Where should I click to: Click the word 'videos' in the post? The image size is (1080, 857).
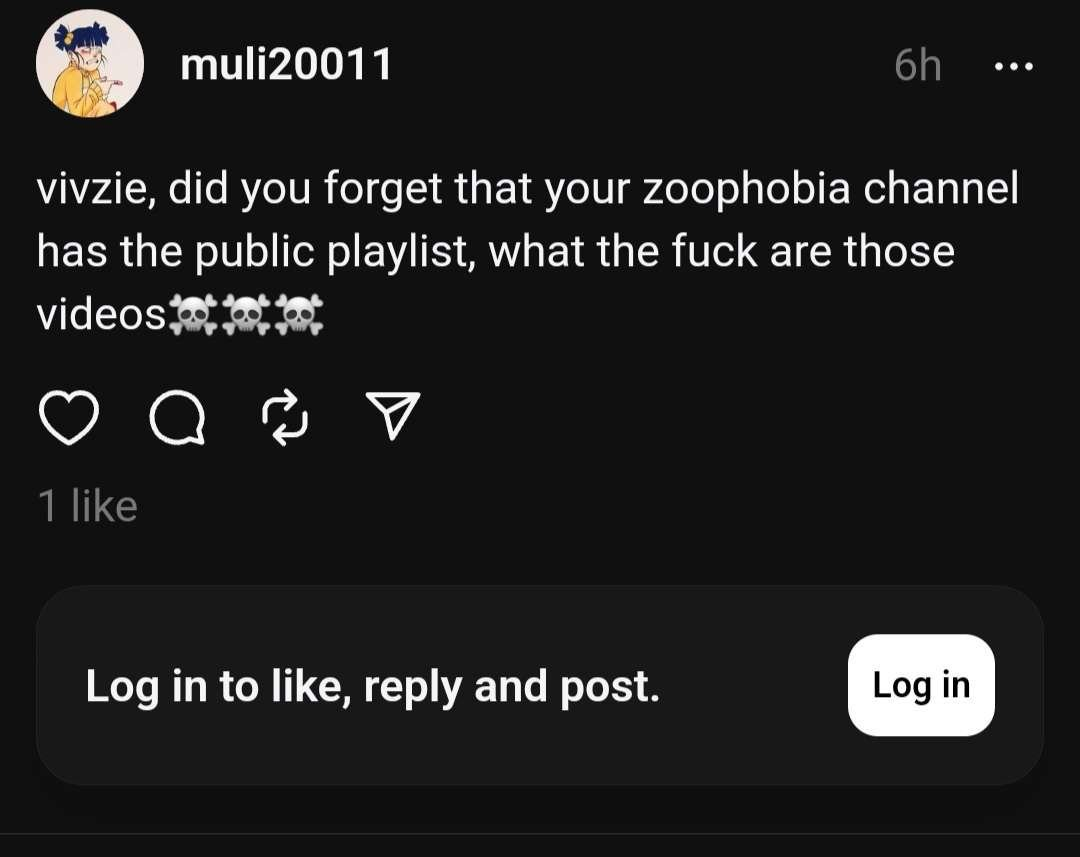[x=101, y=315]
